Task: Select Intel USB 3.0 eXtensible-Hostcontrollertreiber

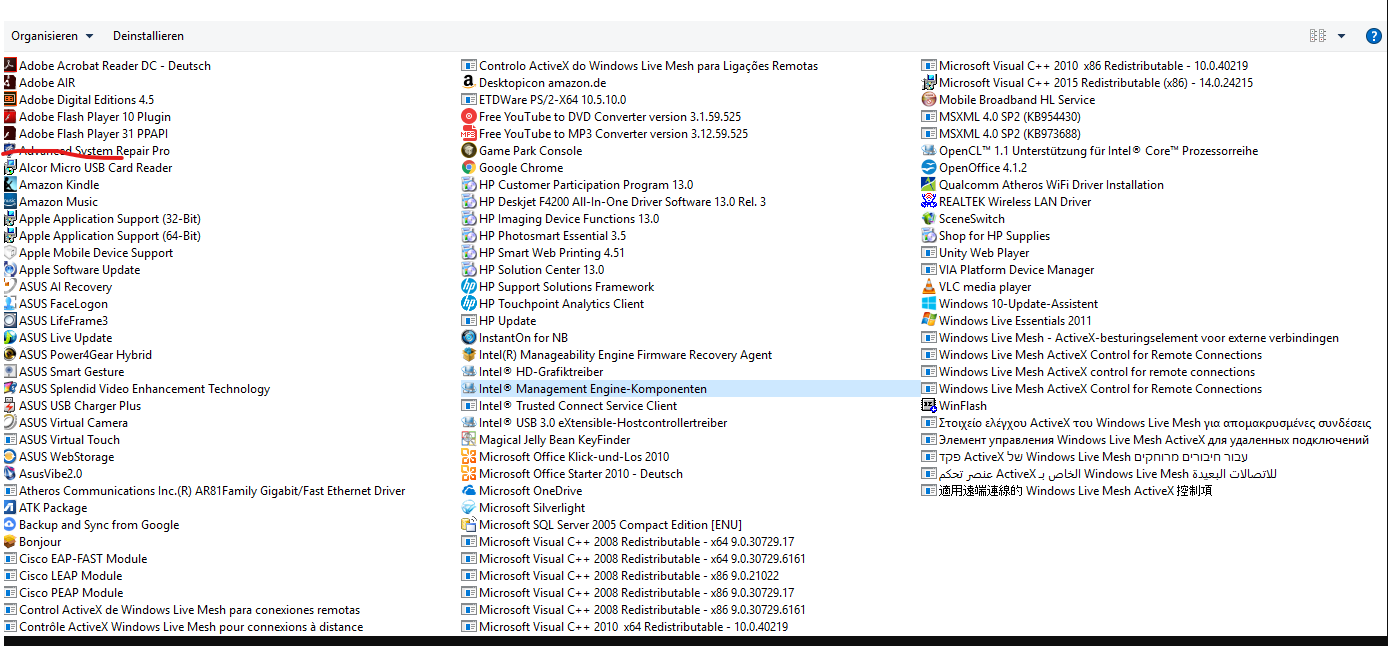Action: (595, 423)
